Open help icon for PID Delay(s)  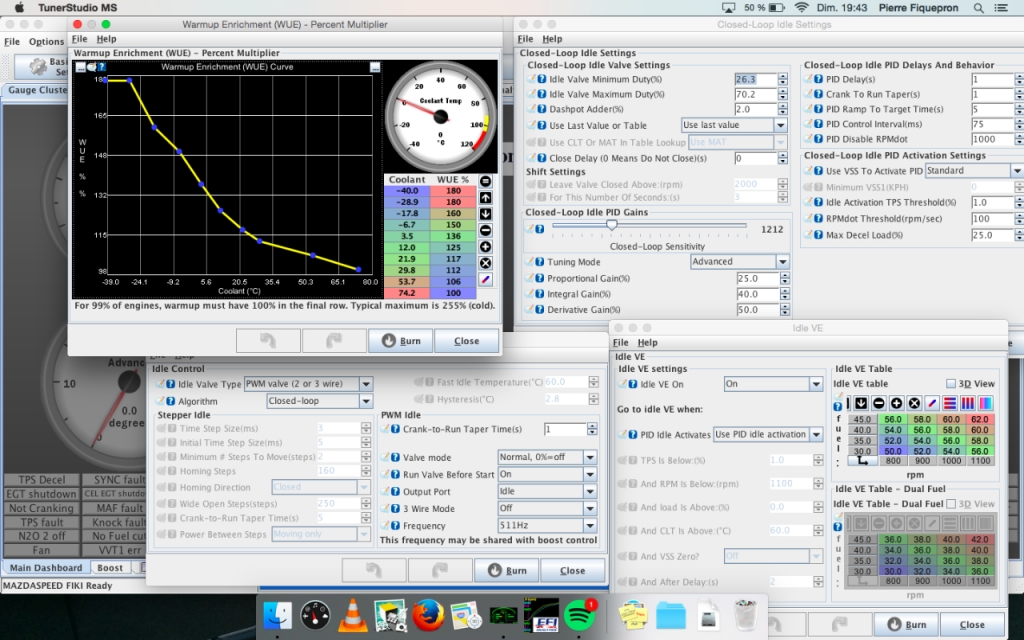[x=818, y=79]
